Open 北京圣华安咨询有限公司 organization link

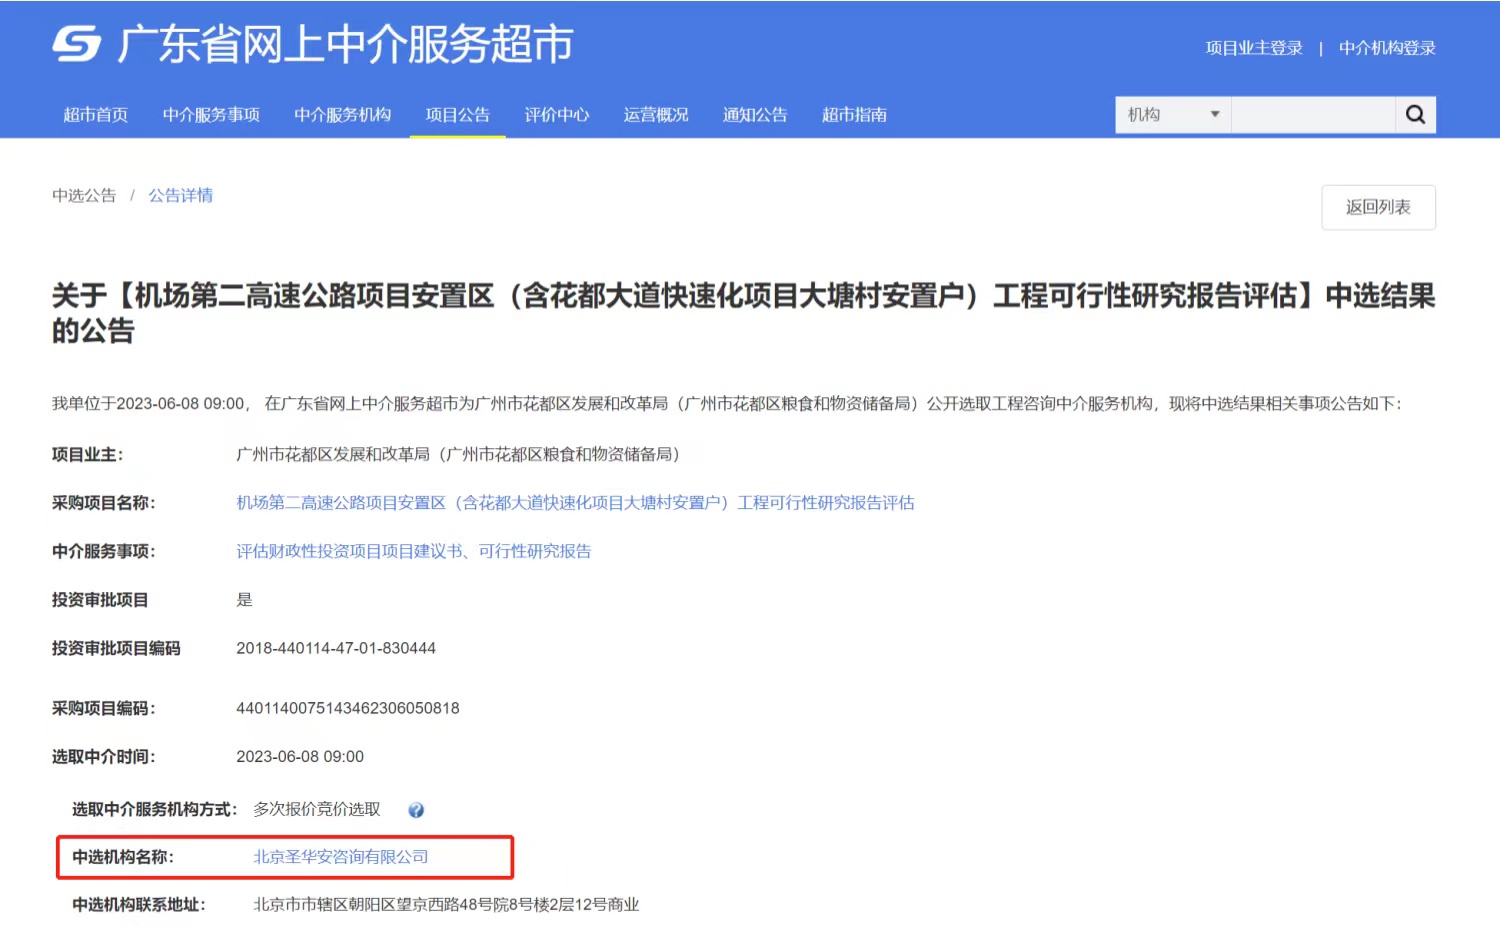[341, 857]
